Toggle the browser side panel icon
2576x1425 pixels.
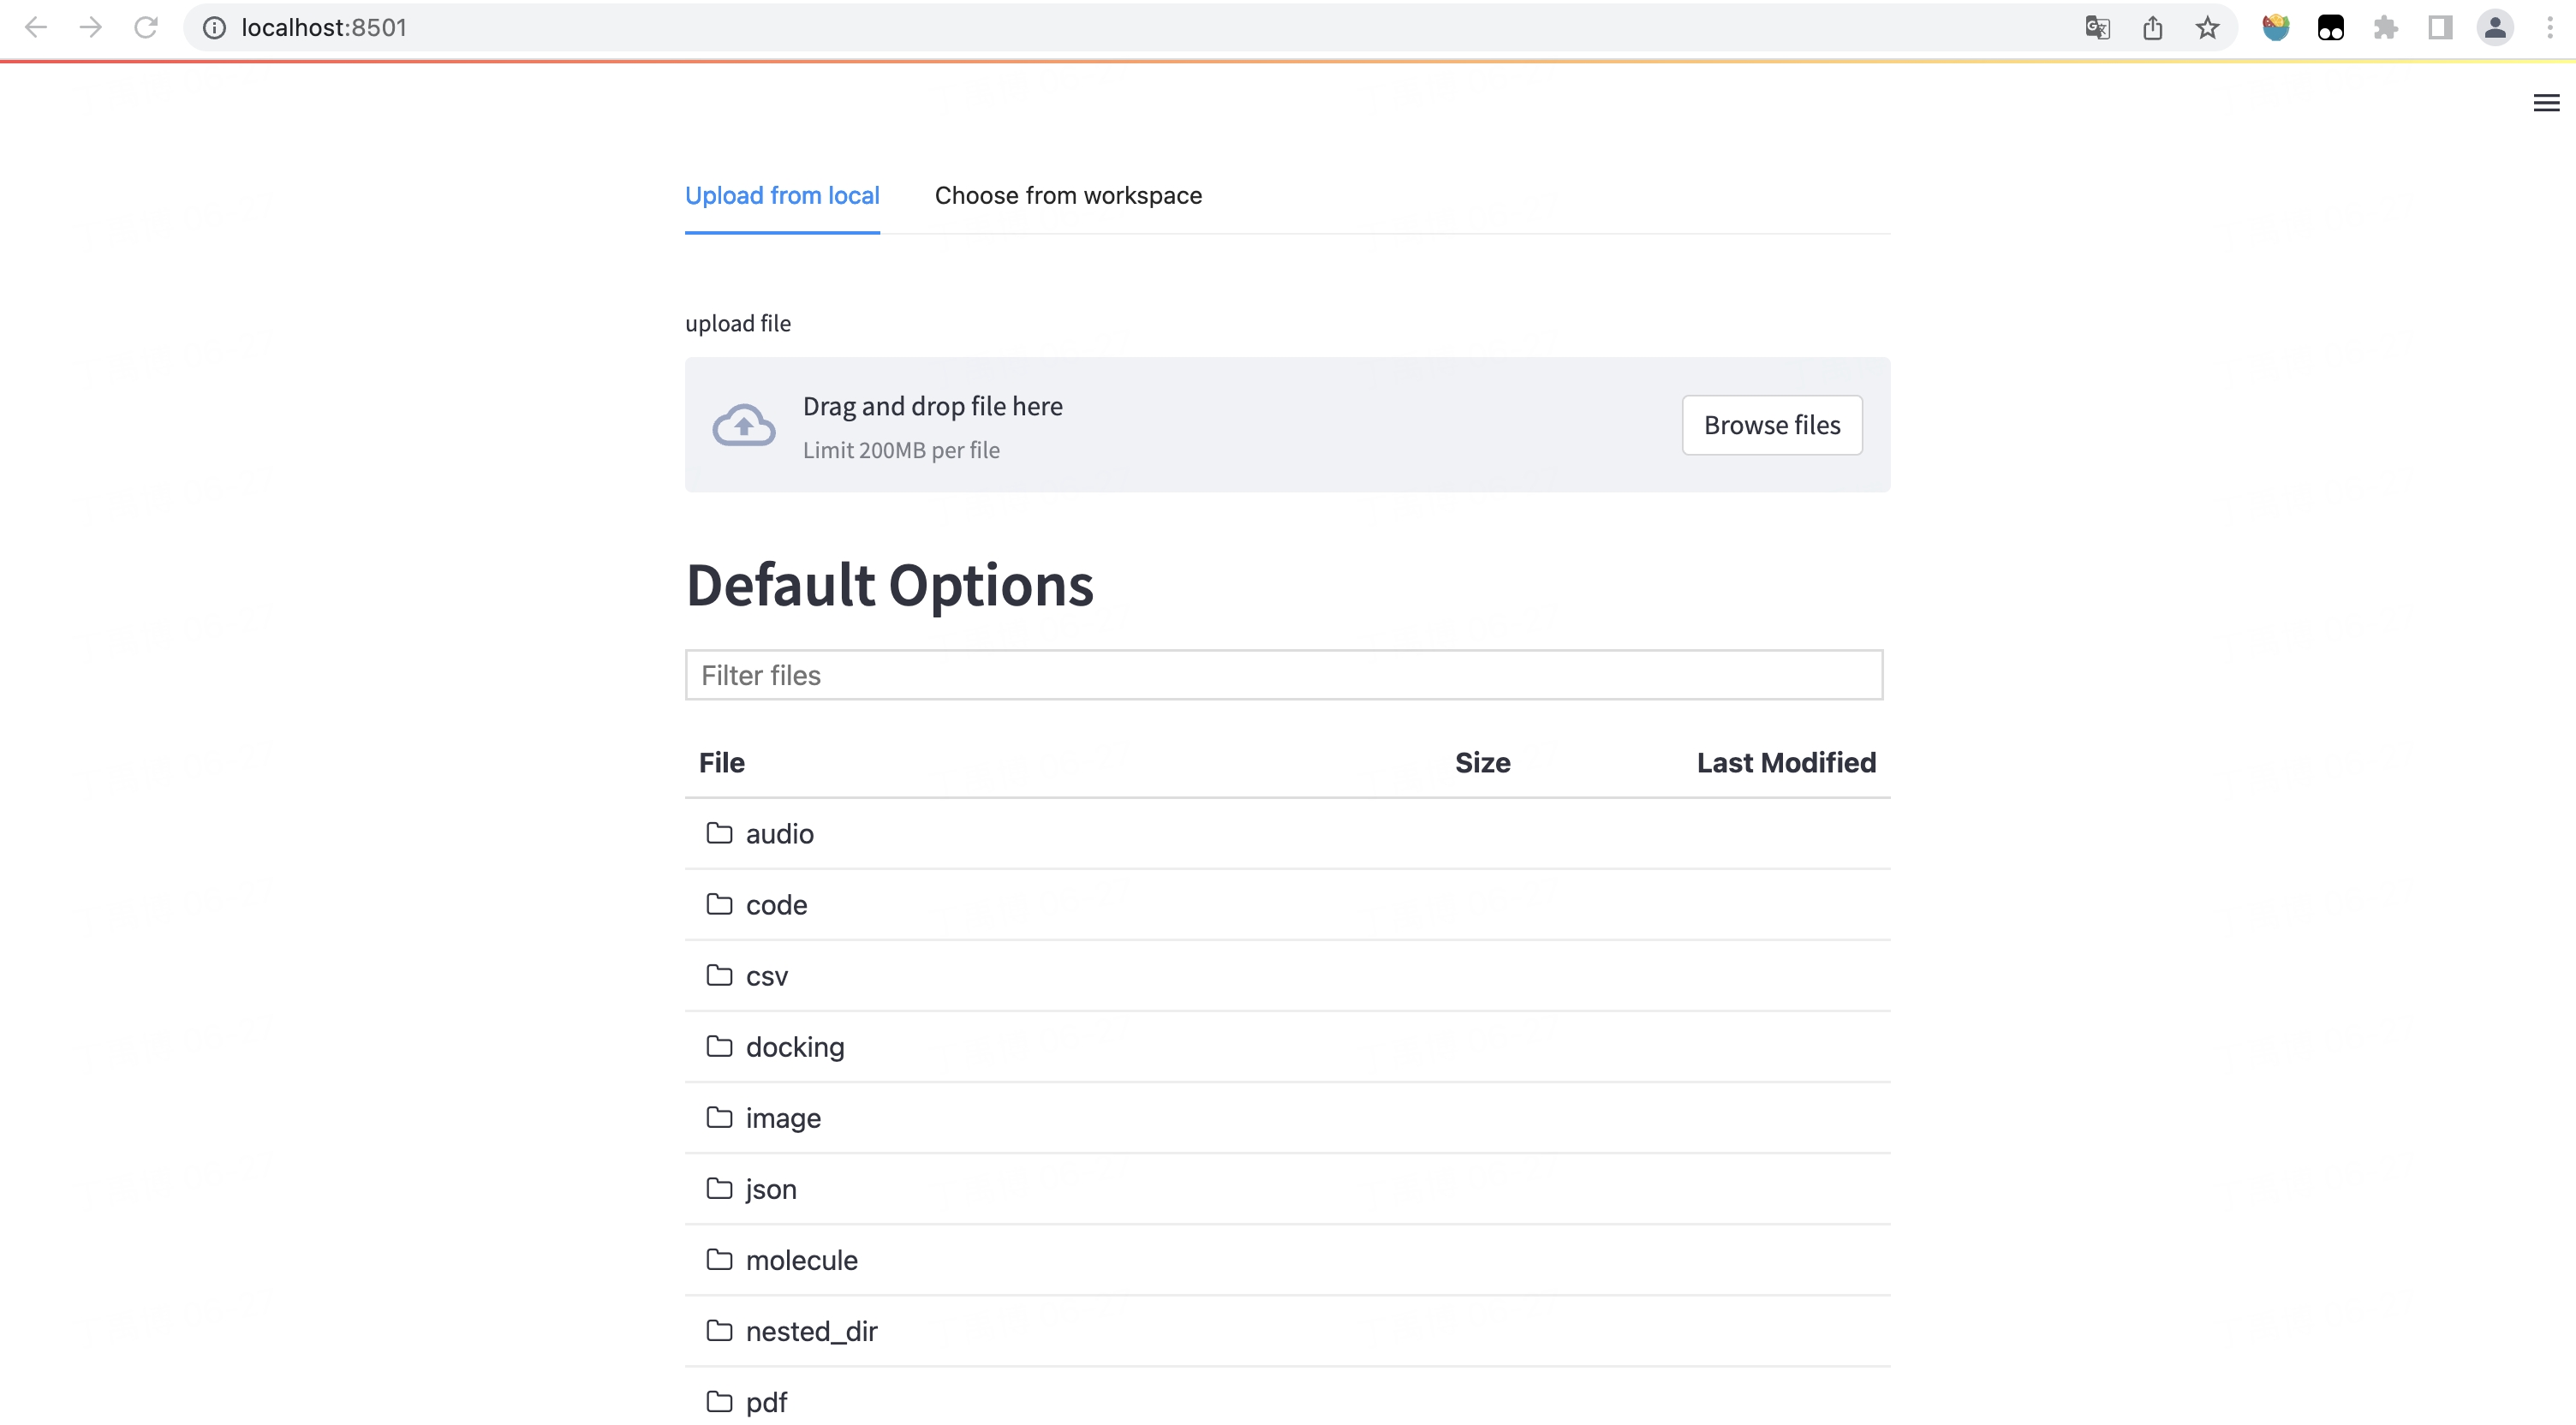(2440, 27)
